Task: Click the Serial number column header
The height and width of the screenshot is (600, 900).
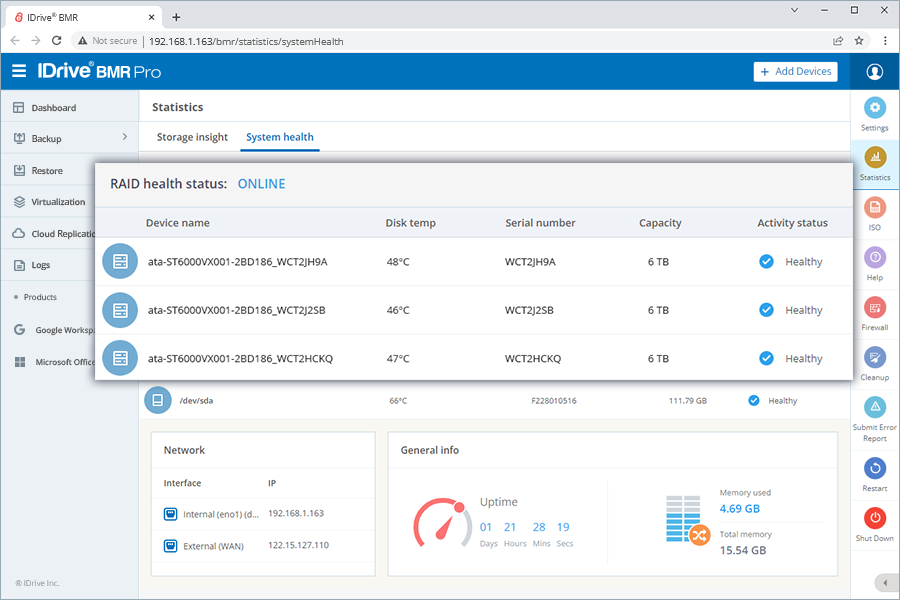Action: click(x=540, y=223)
